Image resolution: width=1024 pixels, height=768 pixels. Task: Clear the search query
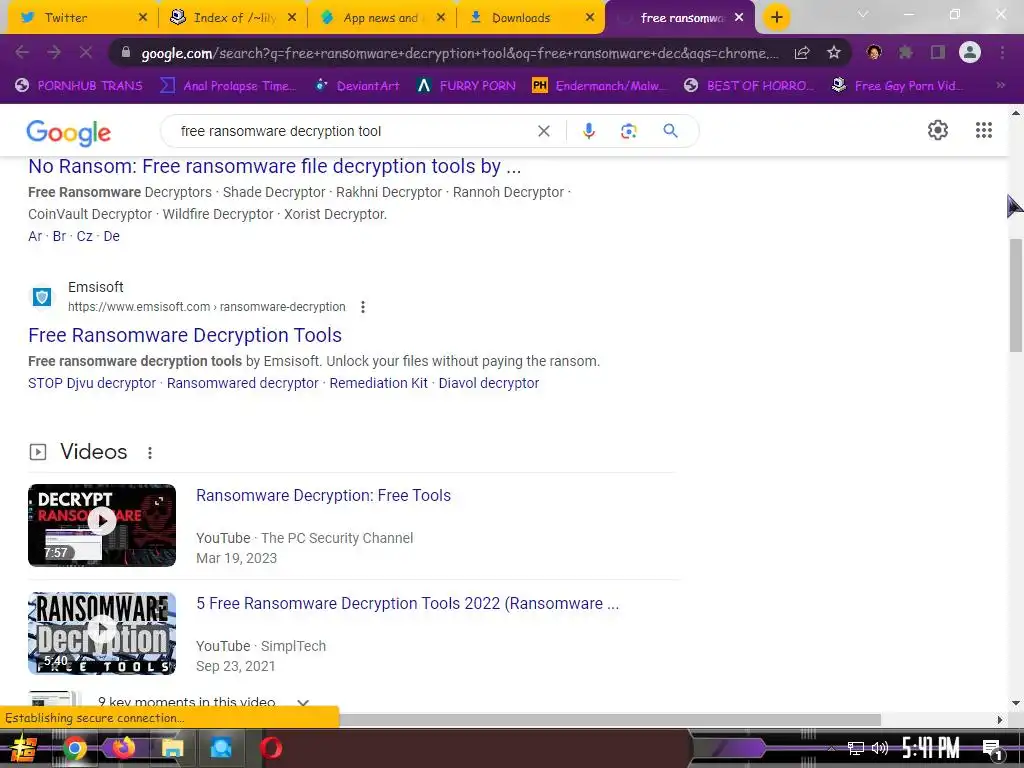[x=543, y=131]
